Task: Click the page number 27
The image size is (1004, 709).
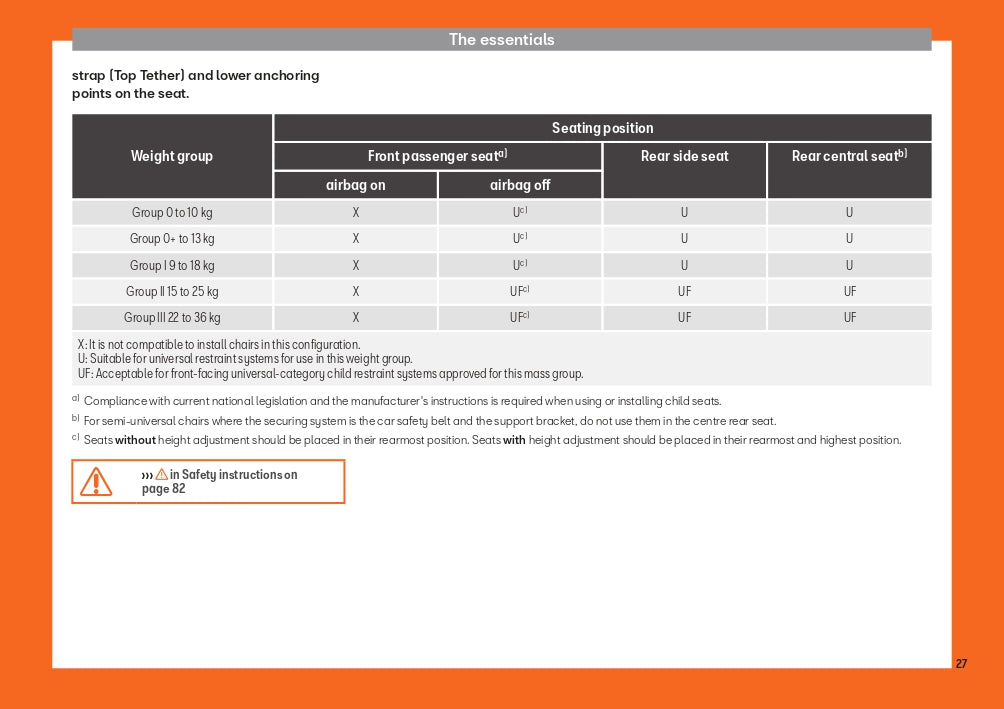Action: click(x=961, y=664)
